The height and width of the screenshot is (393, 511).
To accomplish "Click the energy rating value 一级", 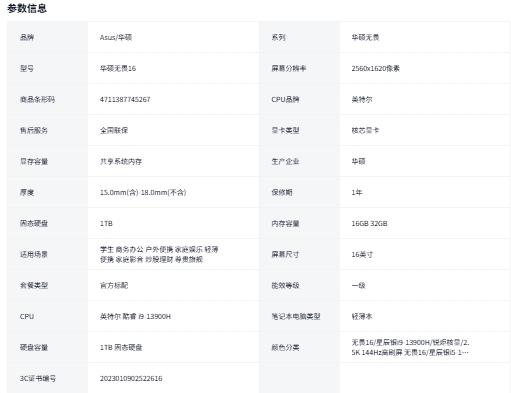I will point(359,285).
